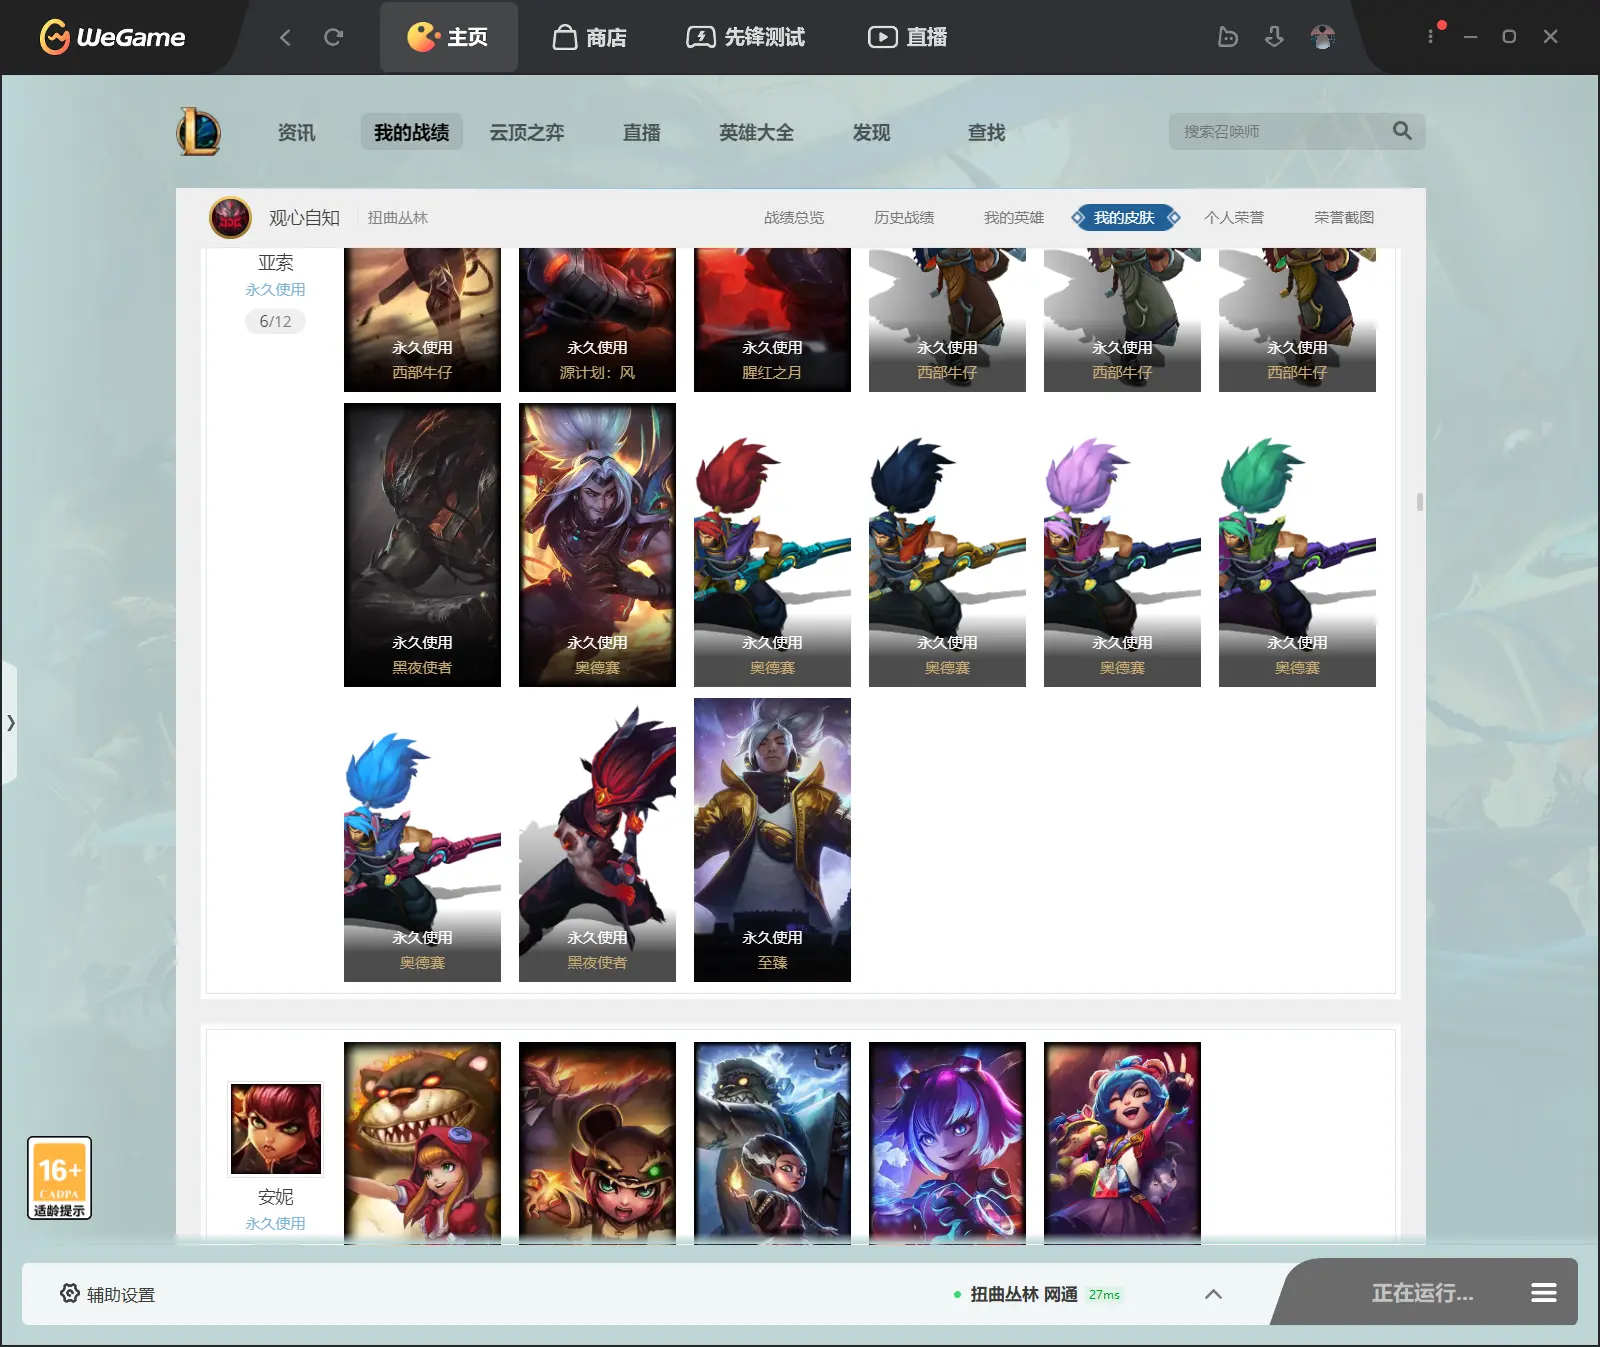The image size is (1600, 1347).
Task: Open Annie's panda-hood fire skin
Action: pyautogui.click(x=597, y=1142)
